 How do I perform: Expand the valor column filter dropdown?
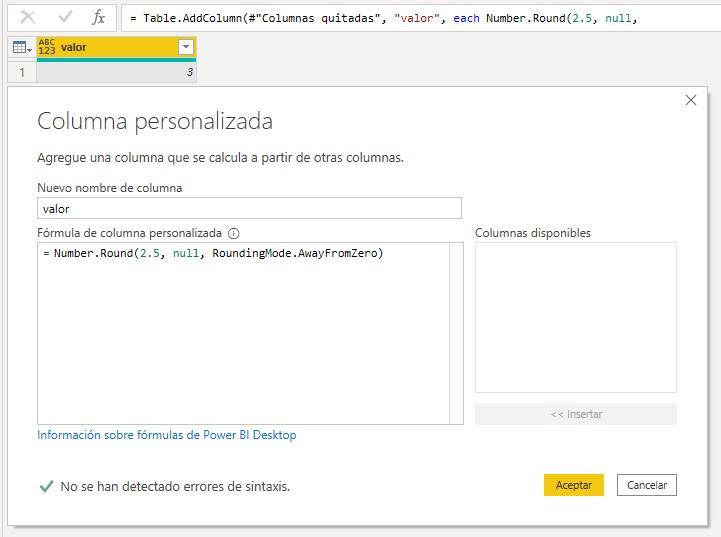(185, 47)
